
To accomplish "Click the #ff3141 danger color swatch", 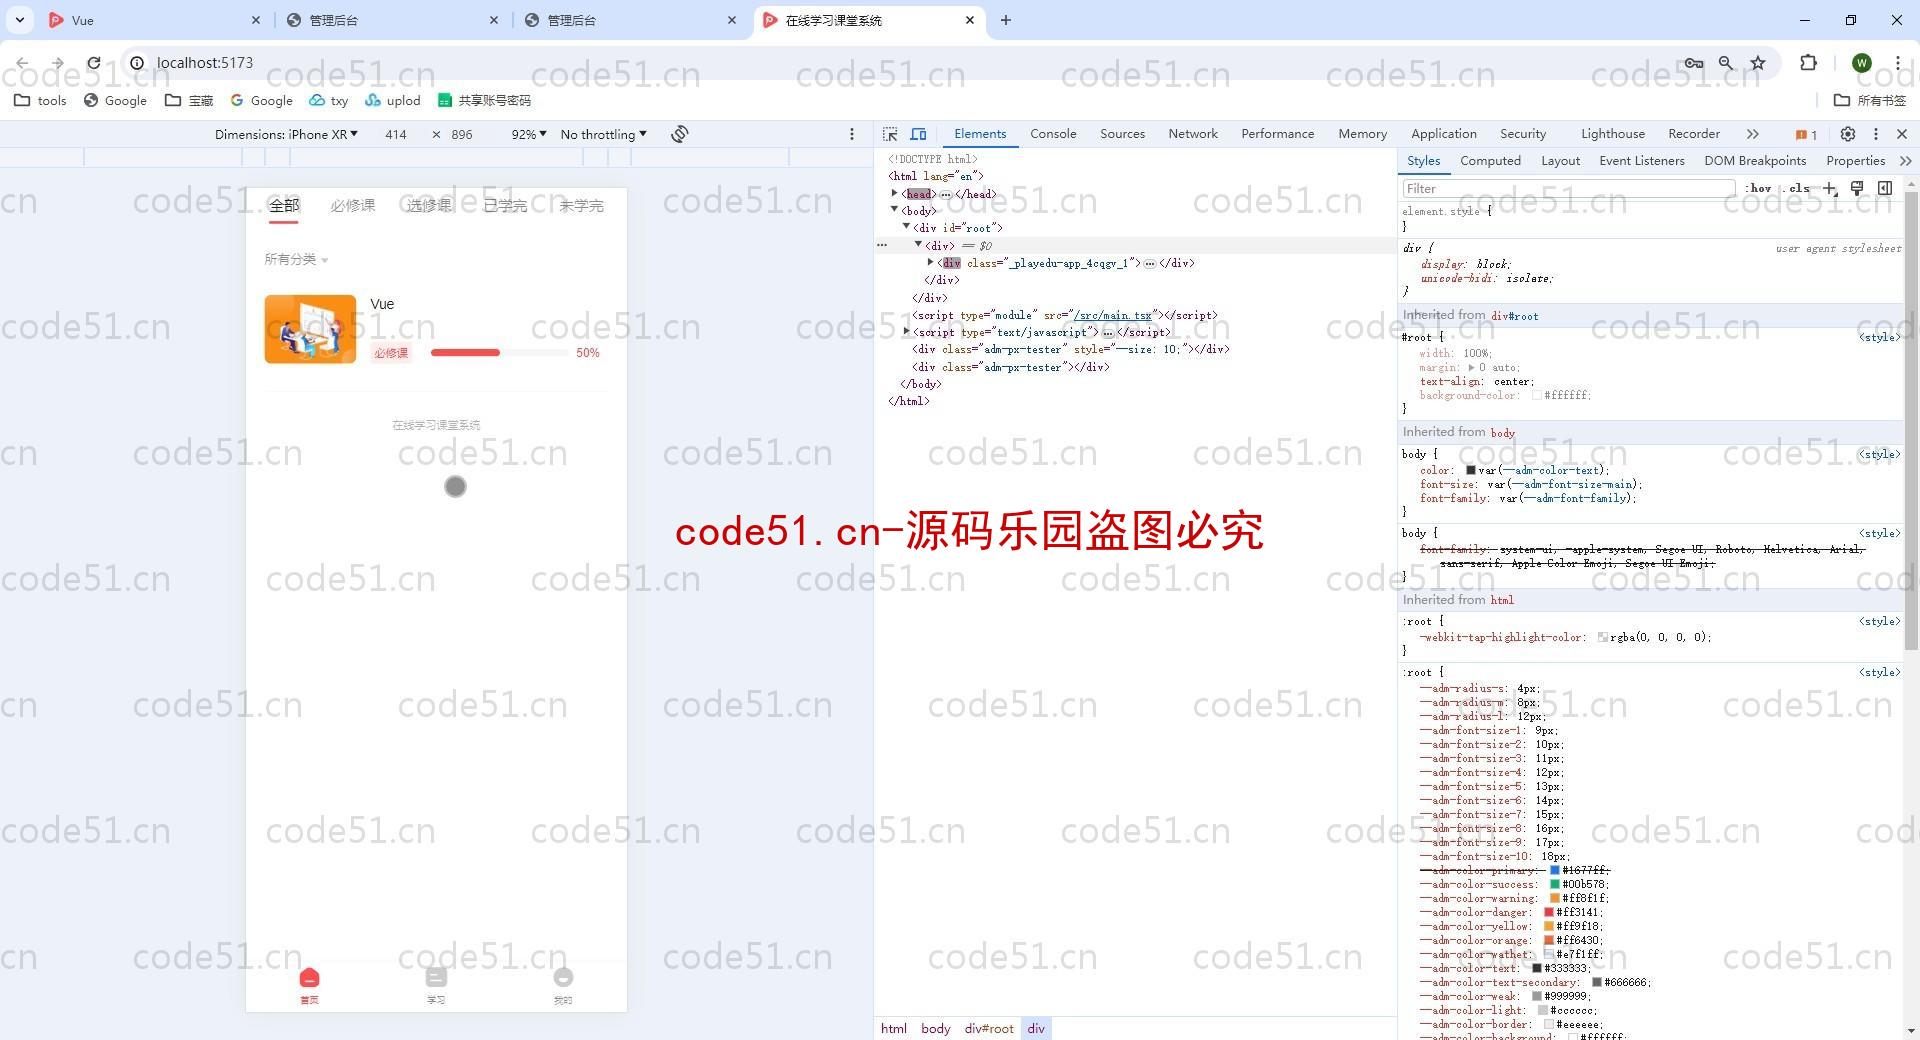I will (1549, 913).
